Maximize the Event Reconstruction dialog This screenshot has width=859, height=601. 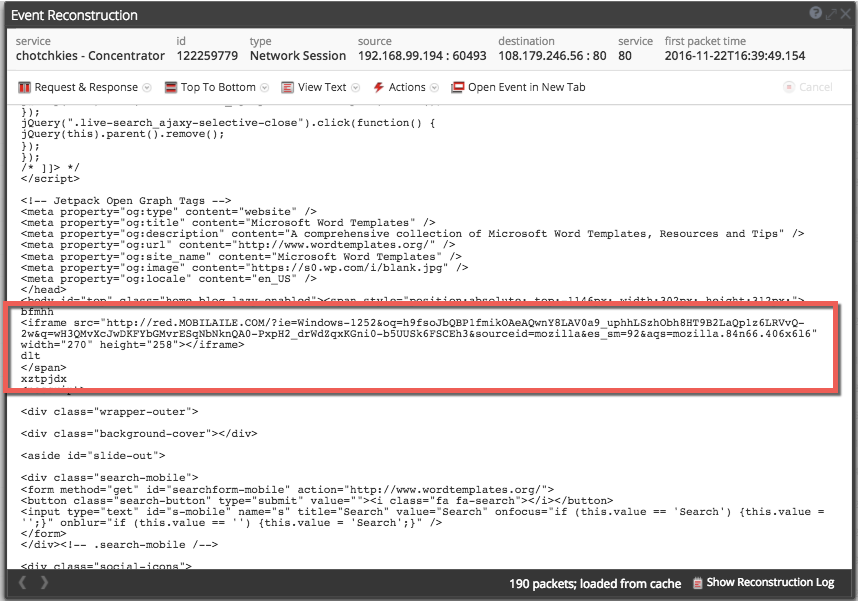pos(831,14)
